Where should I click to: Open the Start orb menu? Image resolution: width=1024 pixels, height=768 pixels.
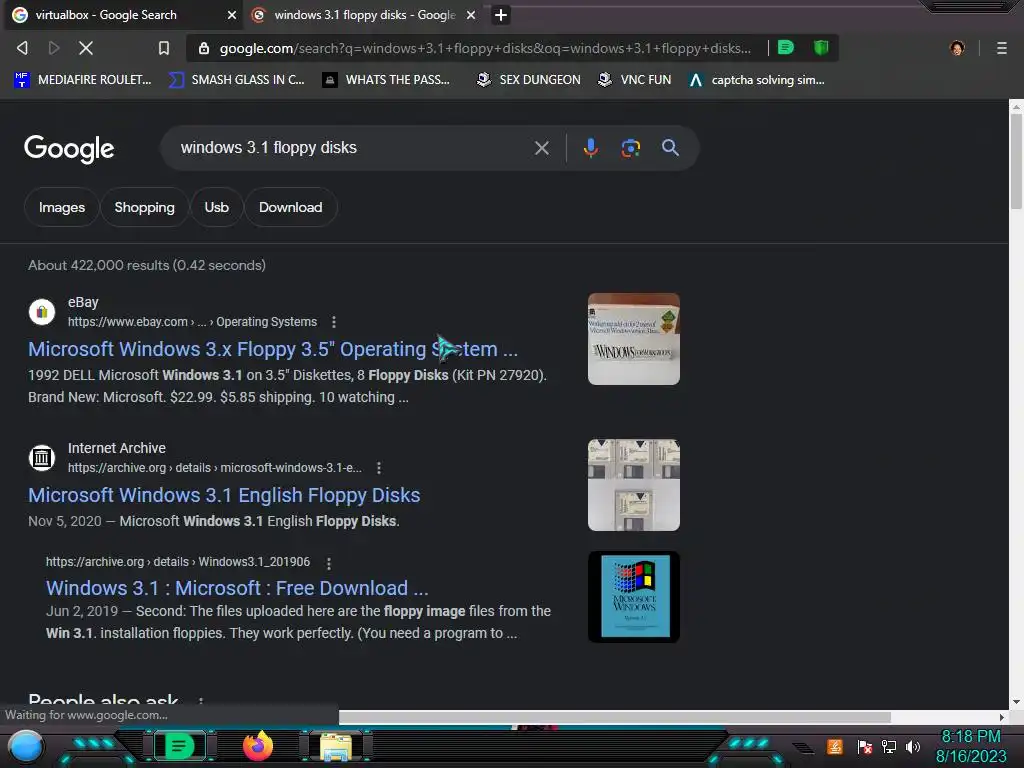(x=25, y=748)
